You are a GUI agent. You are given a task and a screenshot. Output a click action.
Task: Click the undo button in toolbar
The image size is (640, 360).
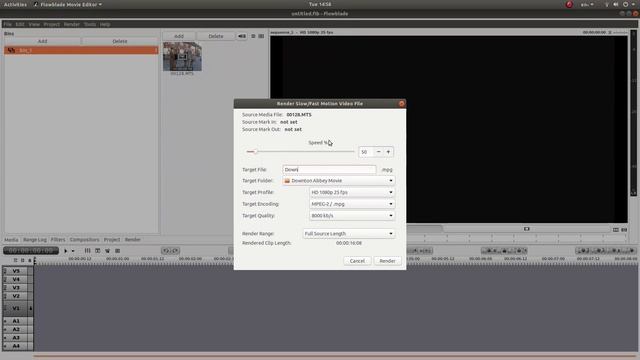click(x=166, y=251)
